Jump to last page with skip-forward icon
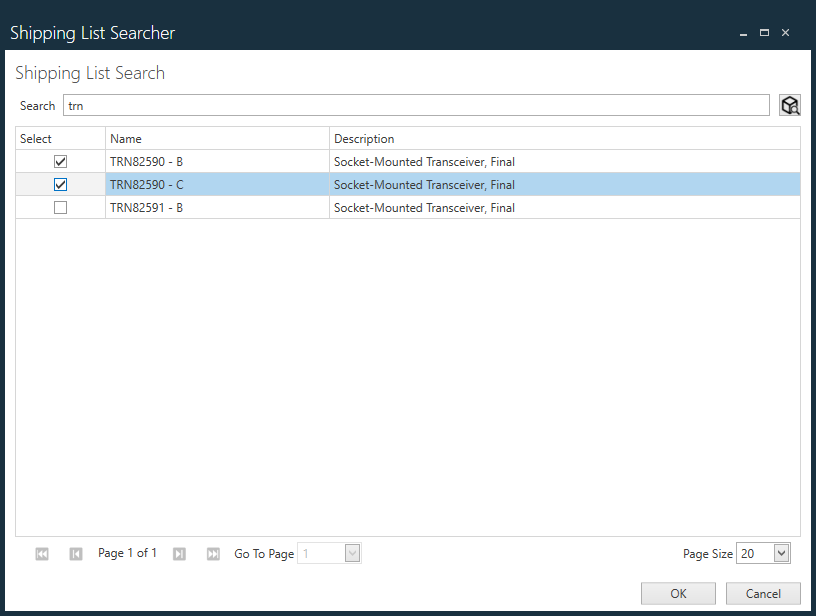 213,553
